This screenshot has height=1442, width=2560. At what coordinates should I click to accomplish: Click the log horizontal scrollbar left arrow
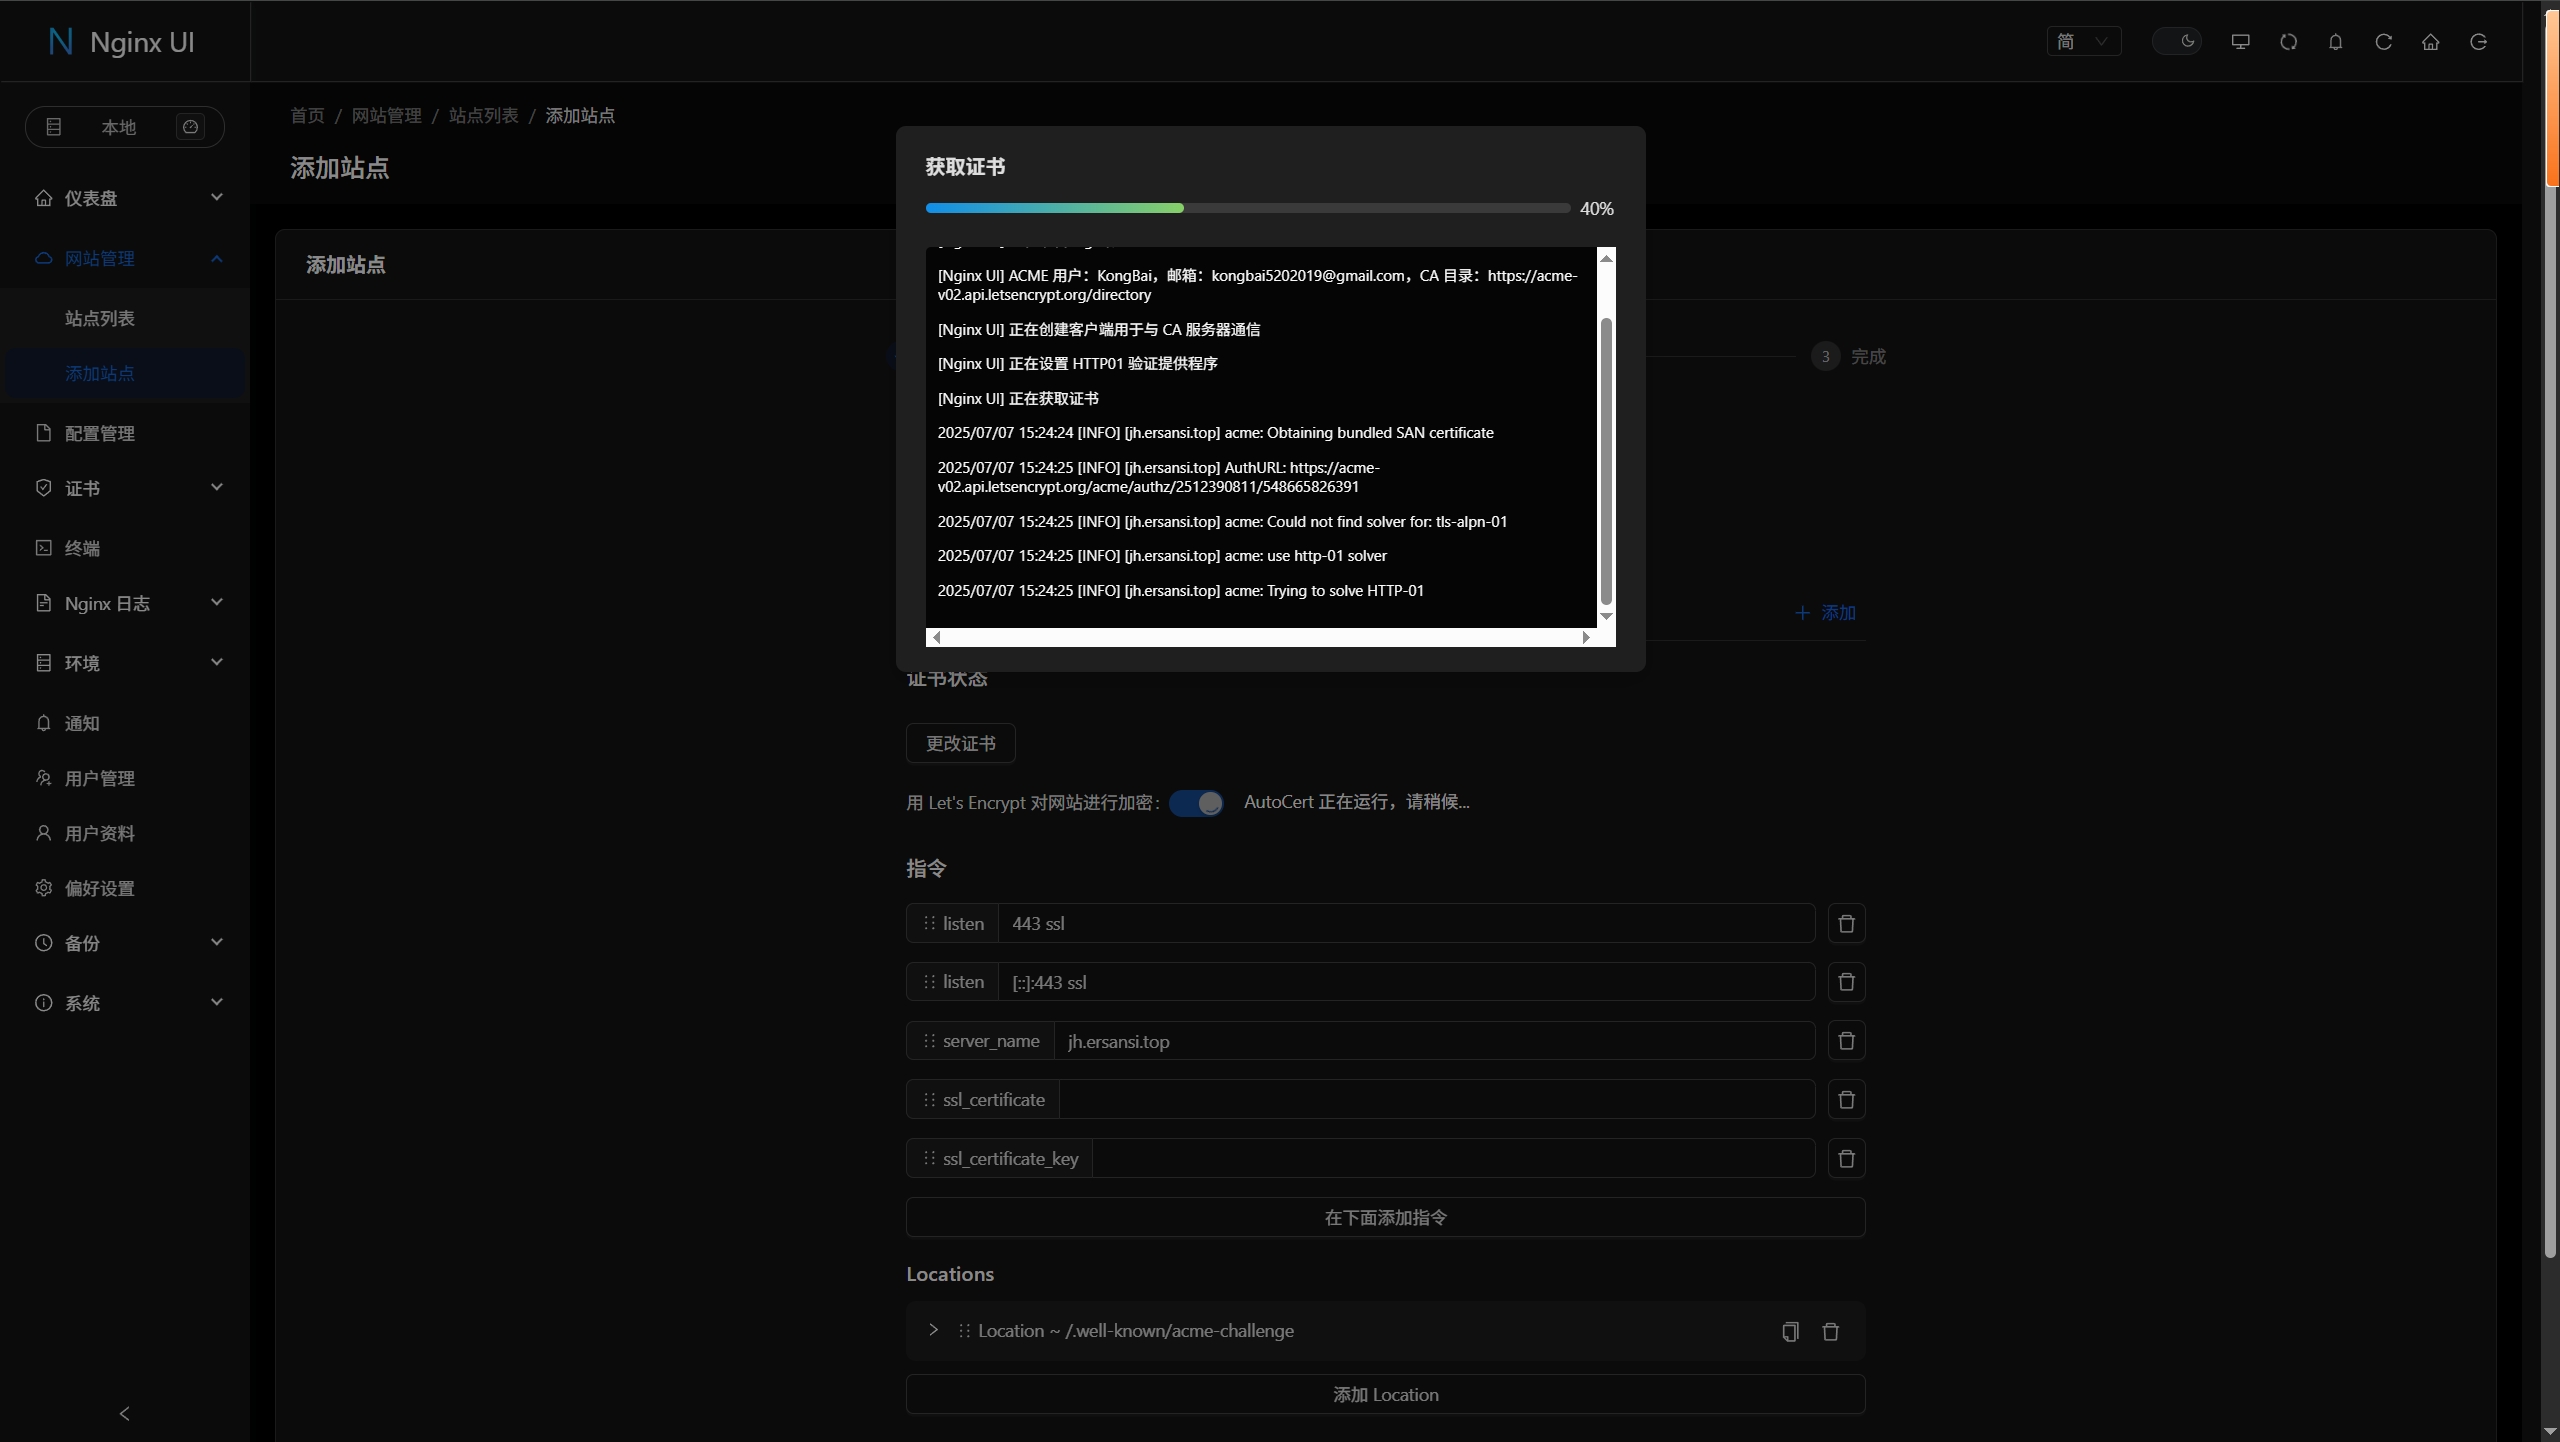coord(936,637)
